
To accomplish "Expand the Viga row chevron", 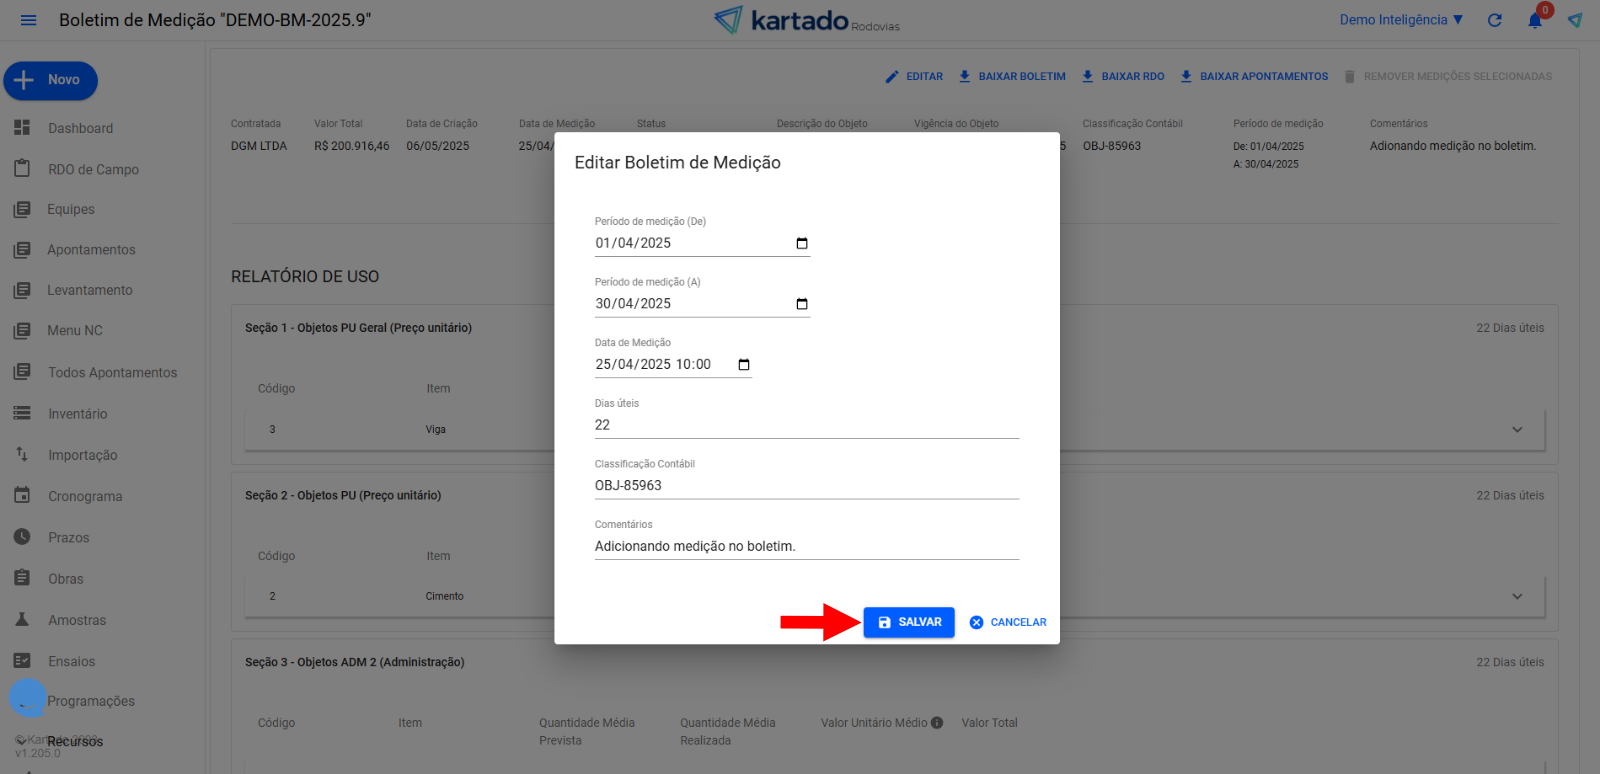I will pyautogui.click(x=1517, y=430).
